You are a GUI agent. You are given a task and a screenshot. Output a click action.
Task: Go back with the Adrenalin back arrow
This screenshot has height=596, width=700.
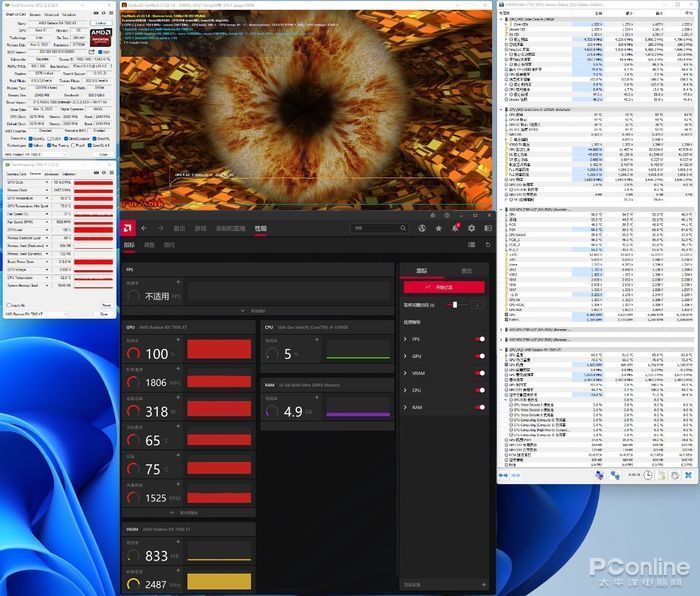(x=144, y=228)
